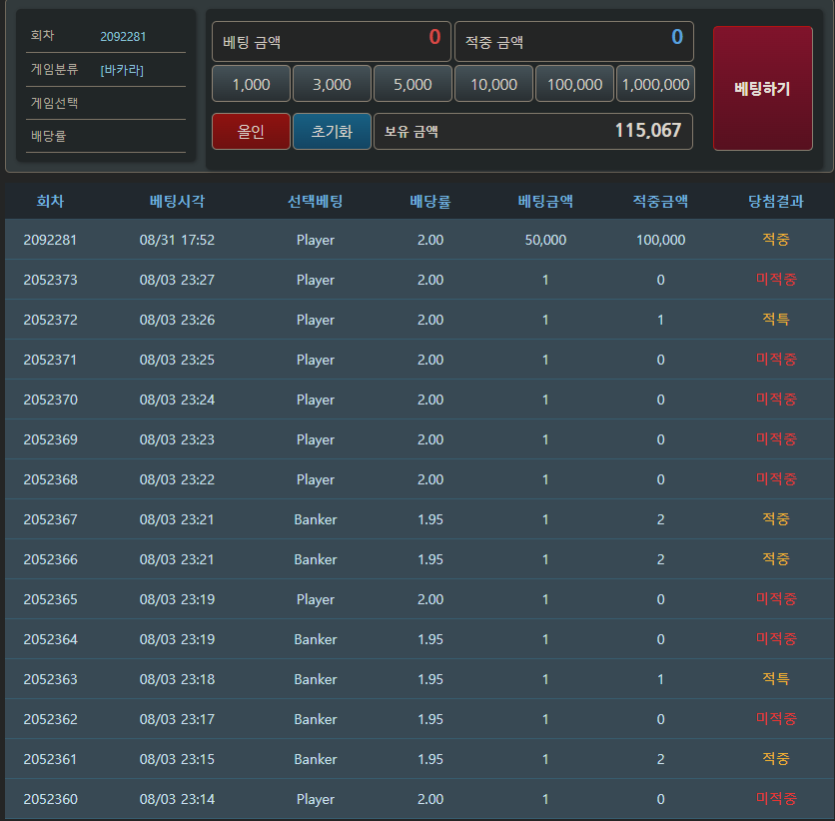Click round number 2052371
This screenshot has height=821, width=835.
coord(50,360)
